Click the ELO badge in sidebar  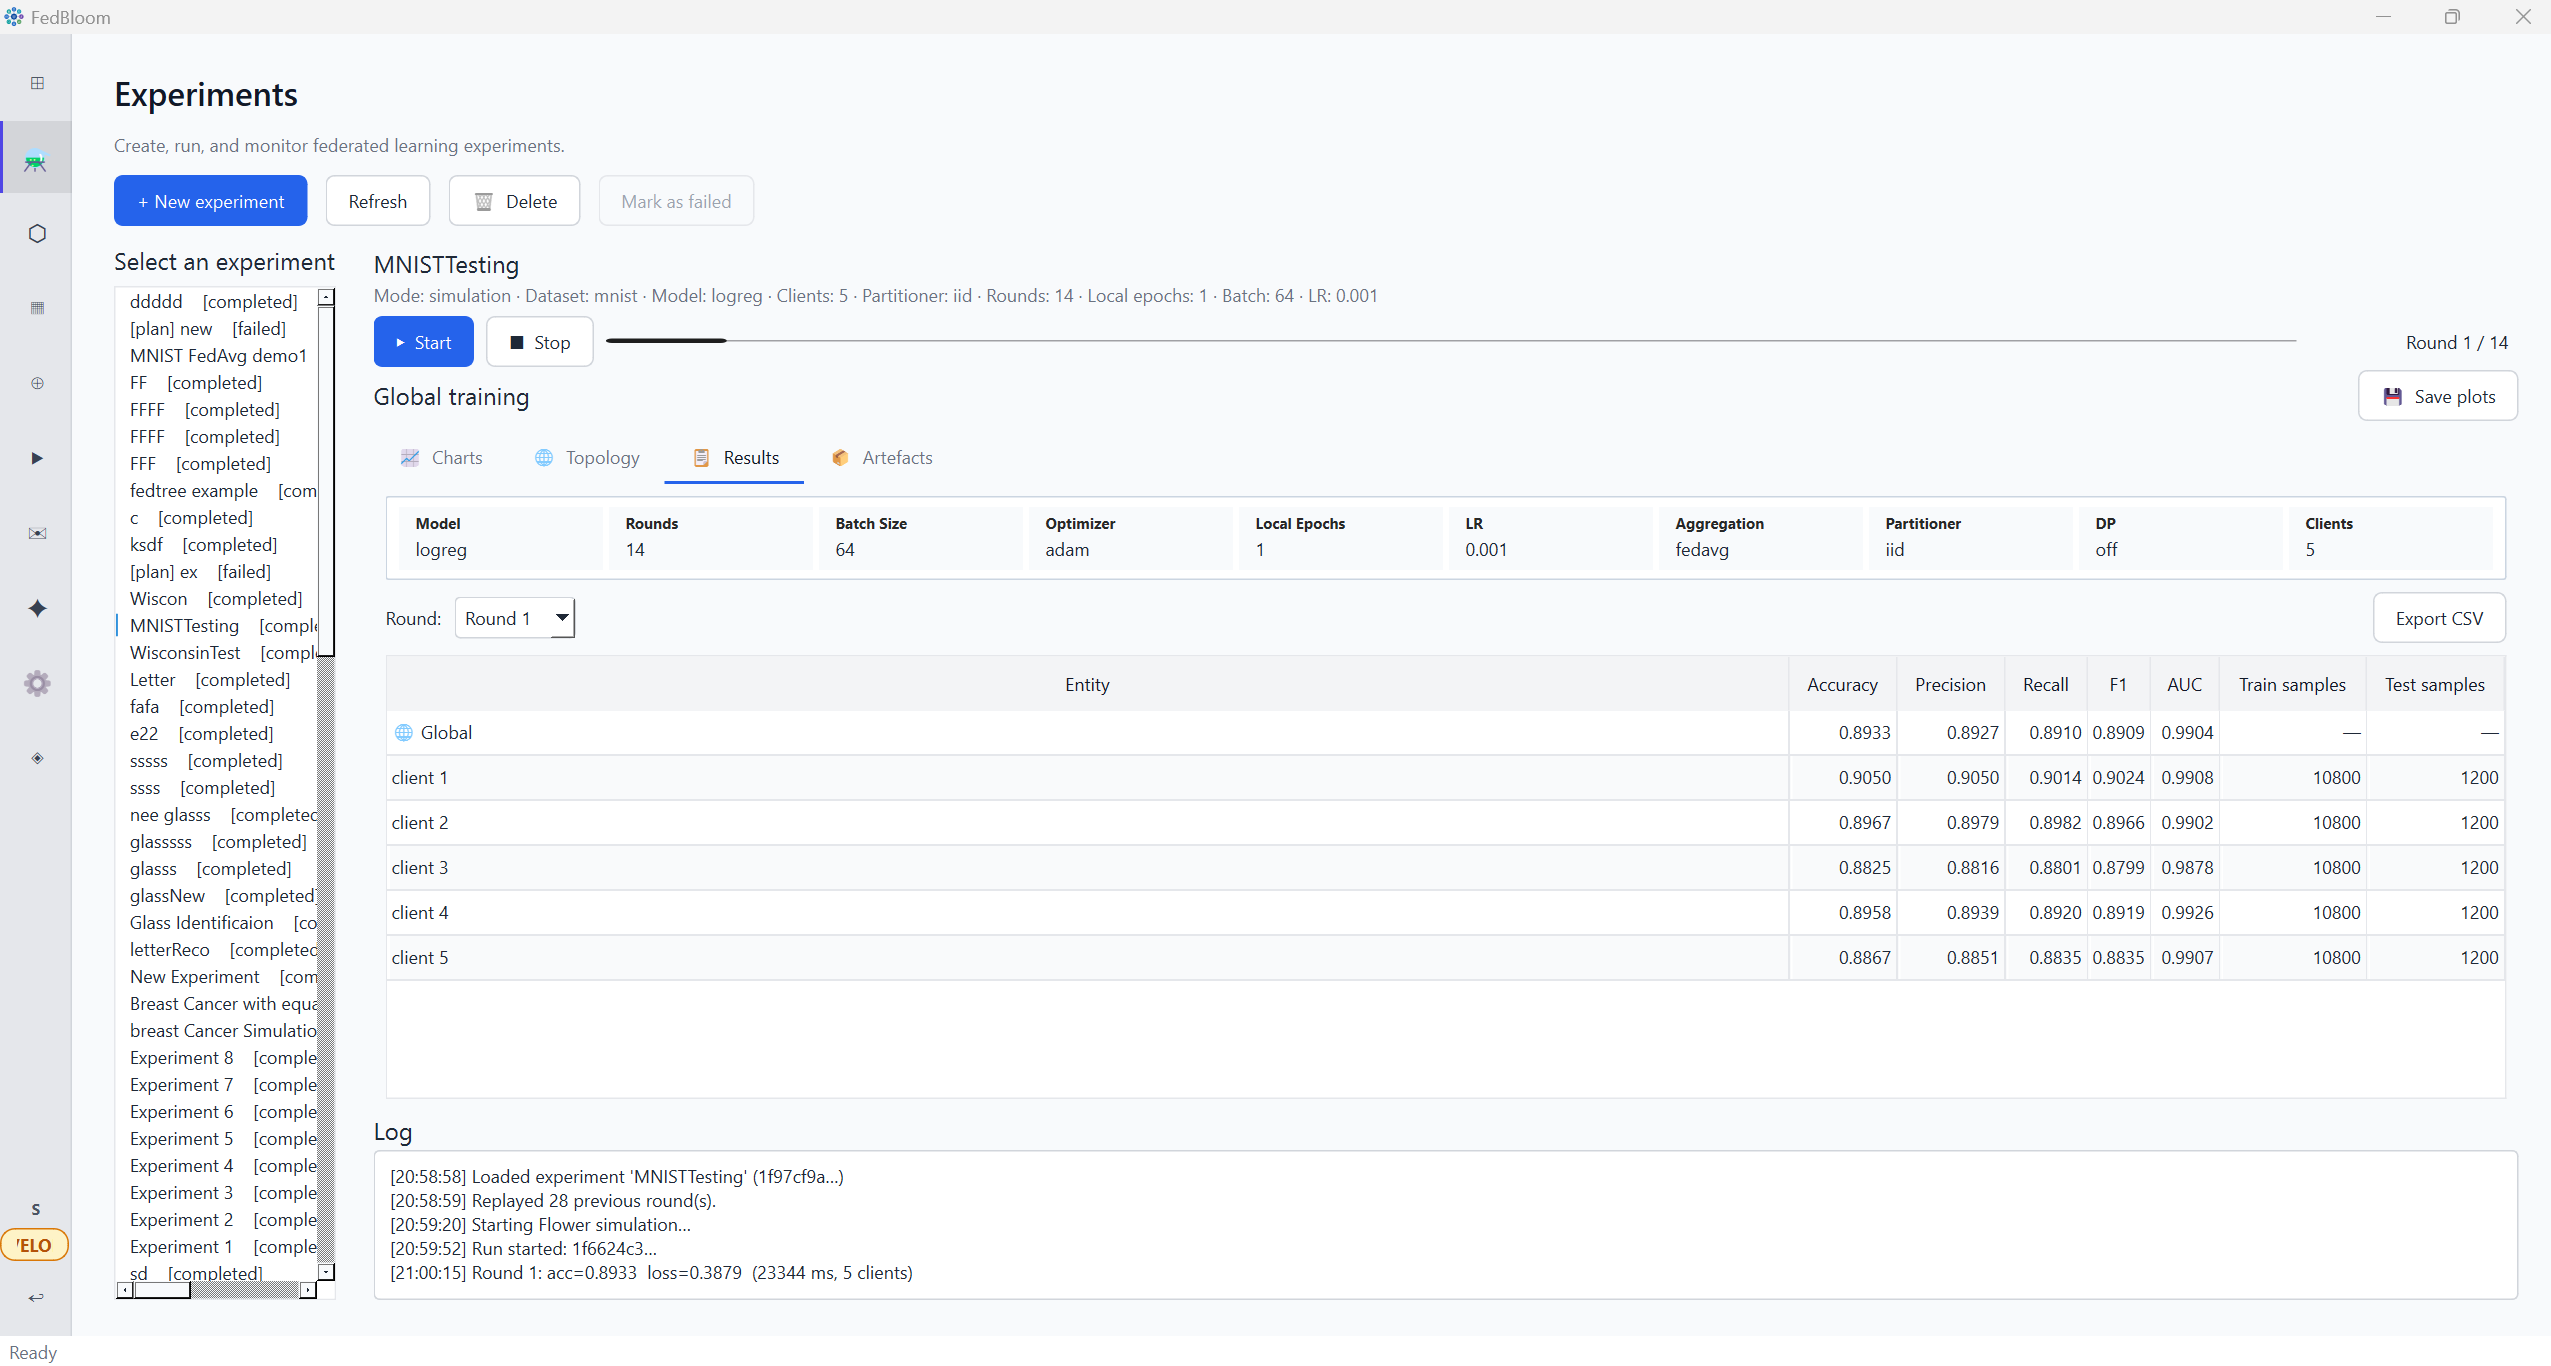point(35,1245)
